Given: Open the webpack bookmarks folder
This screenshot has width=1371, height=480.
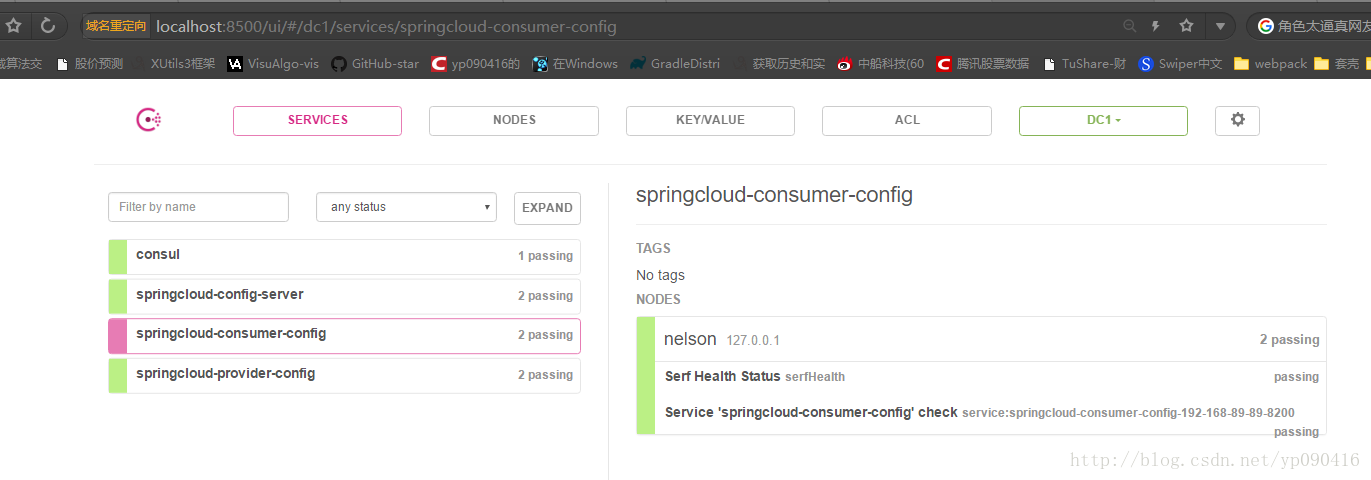Looking at the screenshot, I should pos(1270,64).
